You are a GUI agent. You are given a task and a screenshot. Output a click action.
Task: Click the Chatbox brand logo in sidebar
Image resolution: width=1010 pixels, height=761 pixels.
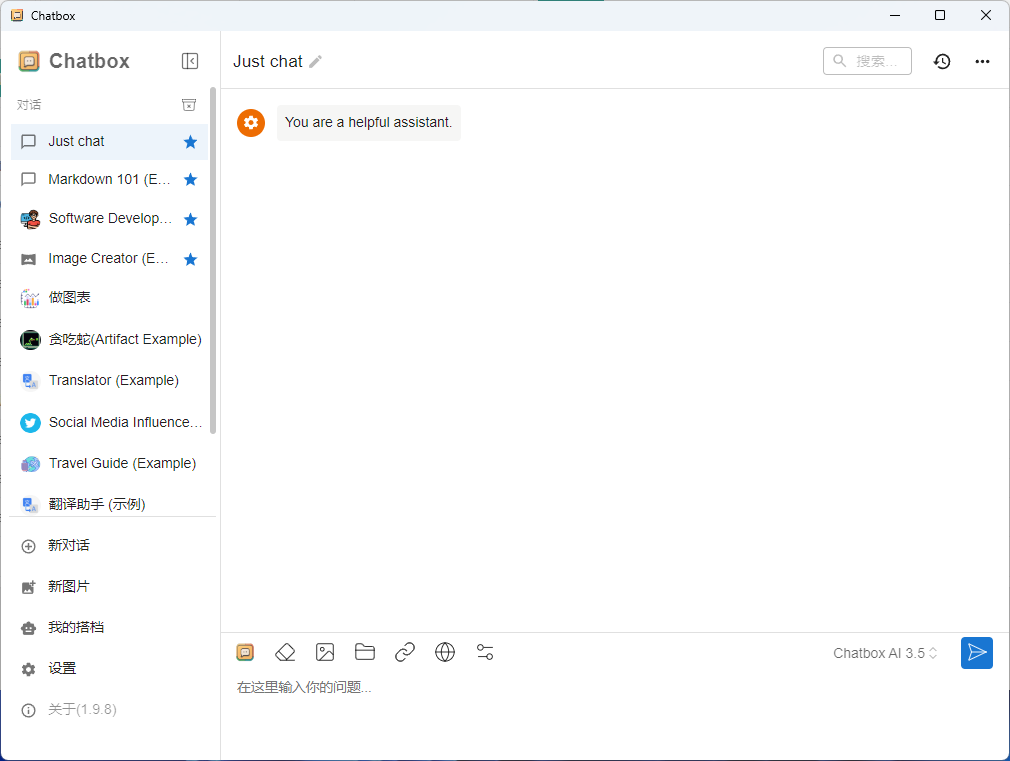(29, 61)
